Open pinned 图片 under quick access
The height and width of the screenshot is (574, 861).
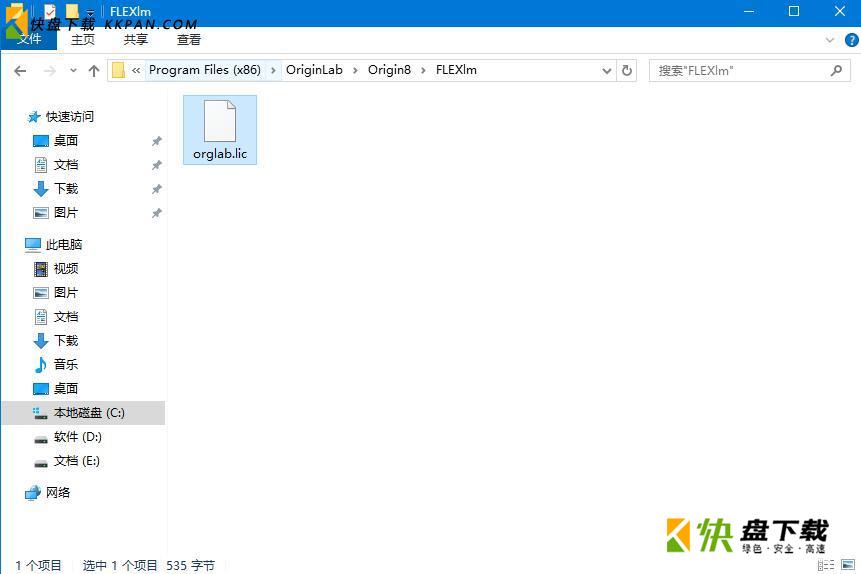[66, 213]
